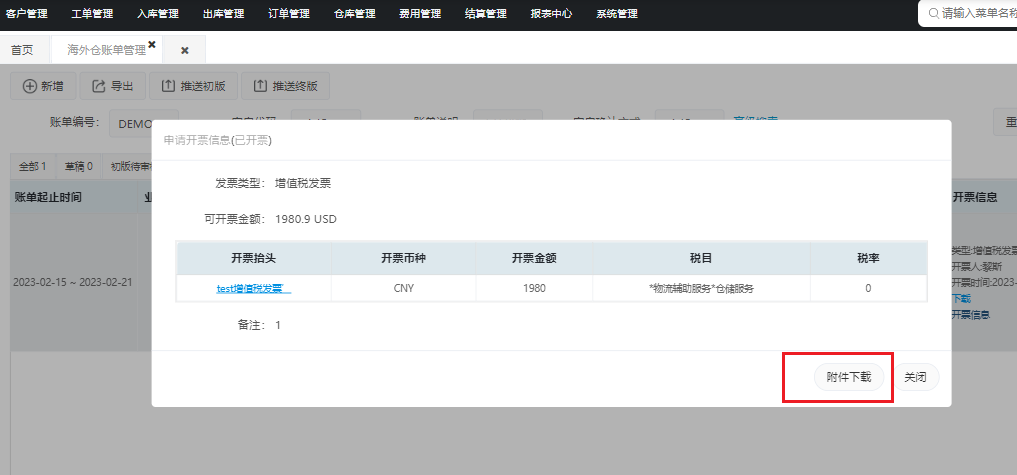1017x475 pixels.
Task: Click the date range 2023-02-15 ~ 2023-02-21
Action: (x=73, y=283)
